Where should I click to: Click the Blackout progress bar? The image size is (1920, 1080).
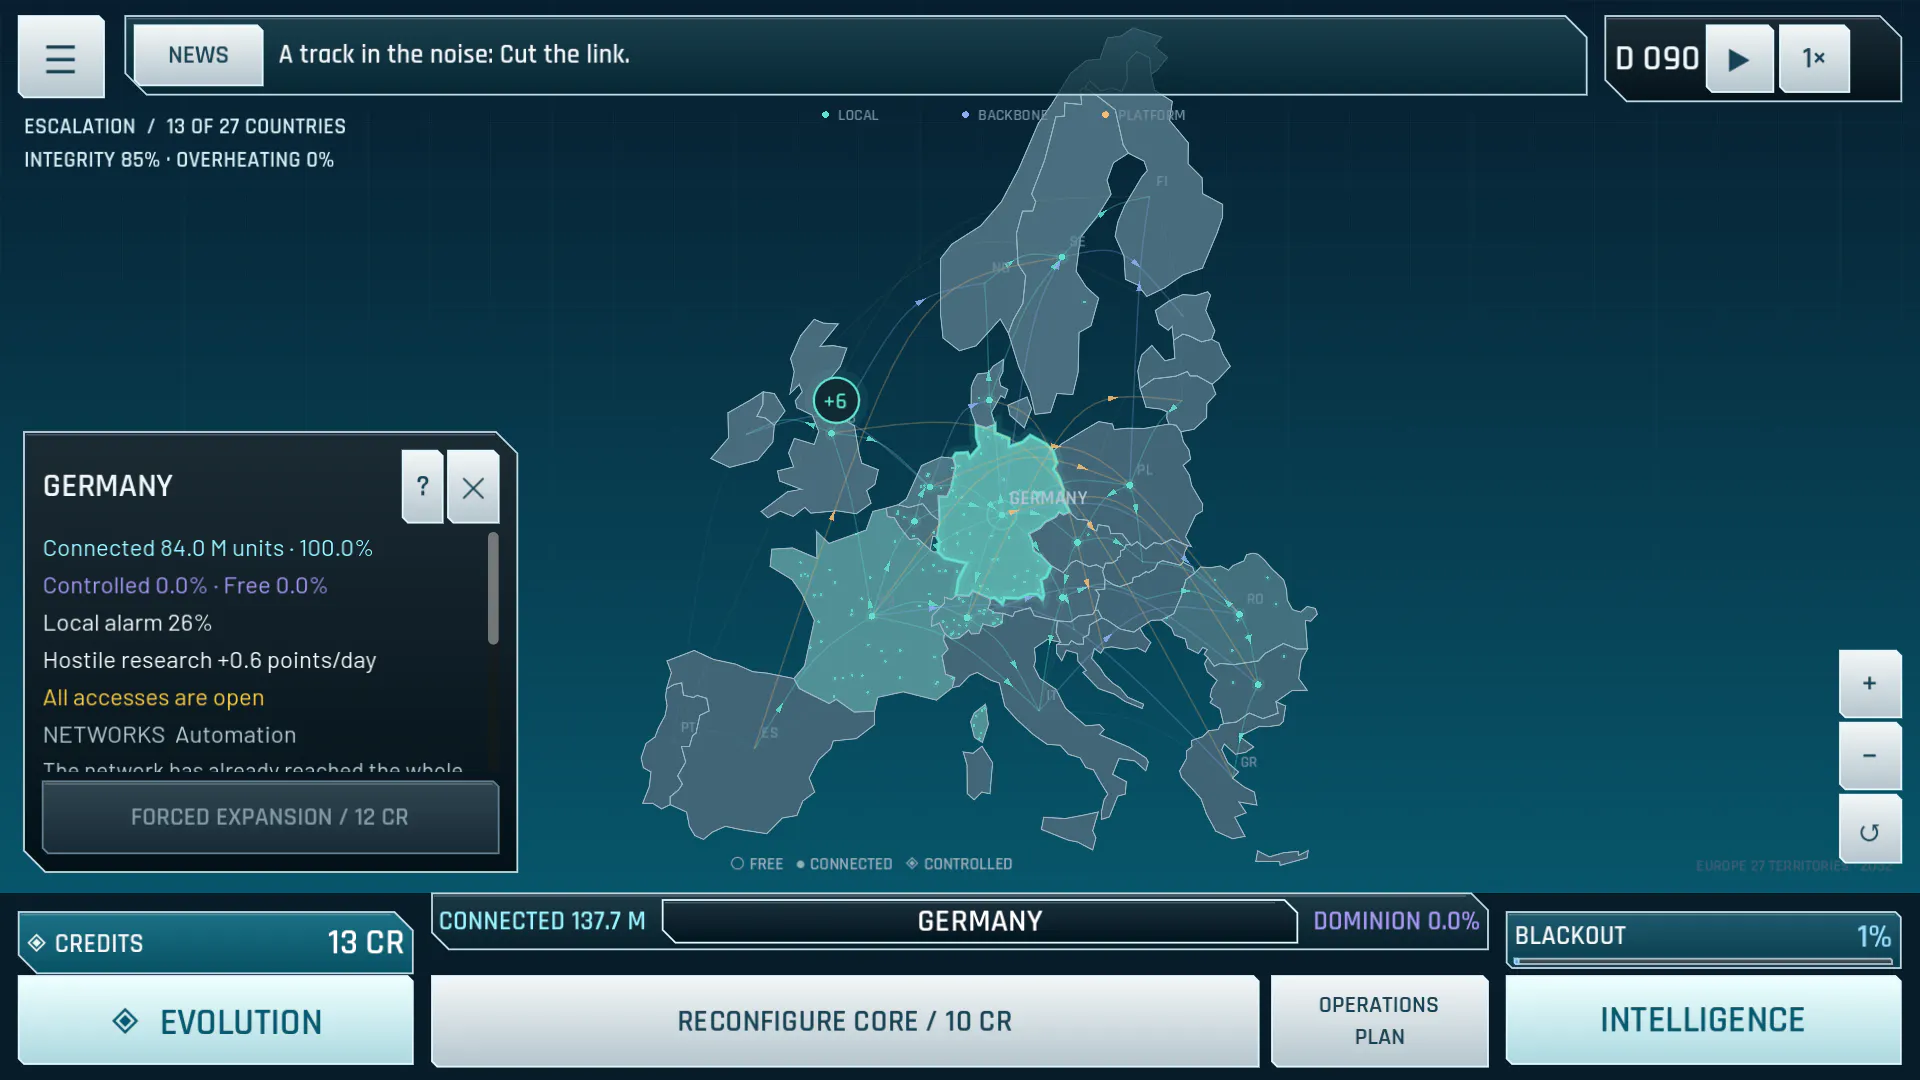(1703, 961)
